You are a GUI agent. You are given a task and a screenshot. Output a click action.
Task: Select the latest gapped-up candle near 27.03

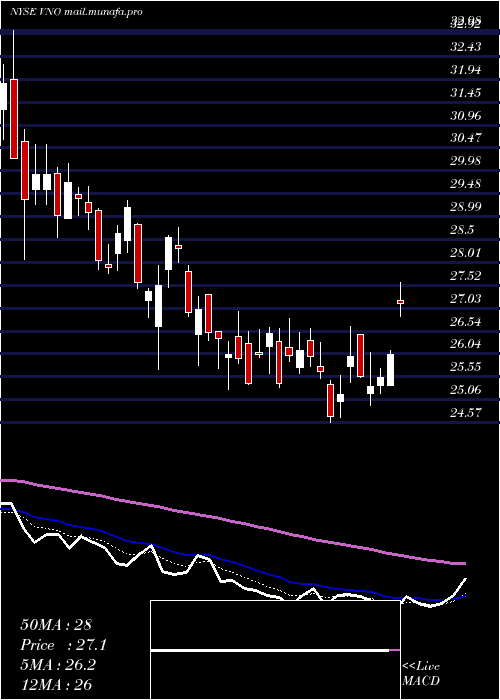pyautogui.click(x=400, y=302)
